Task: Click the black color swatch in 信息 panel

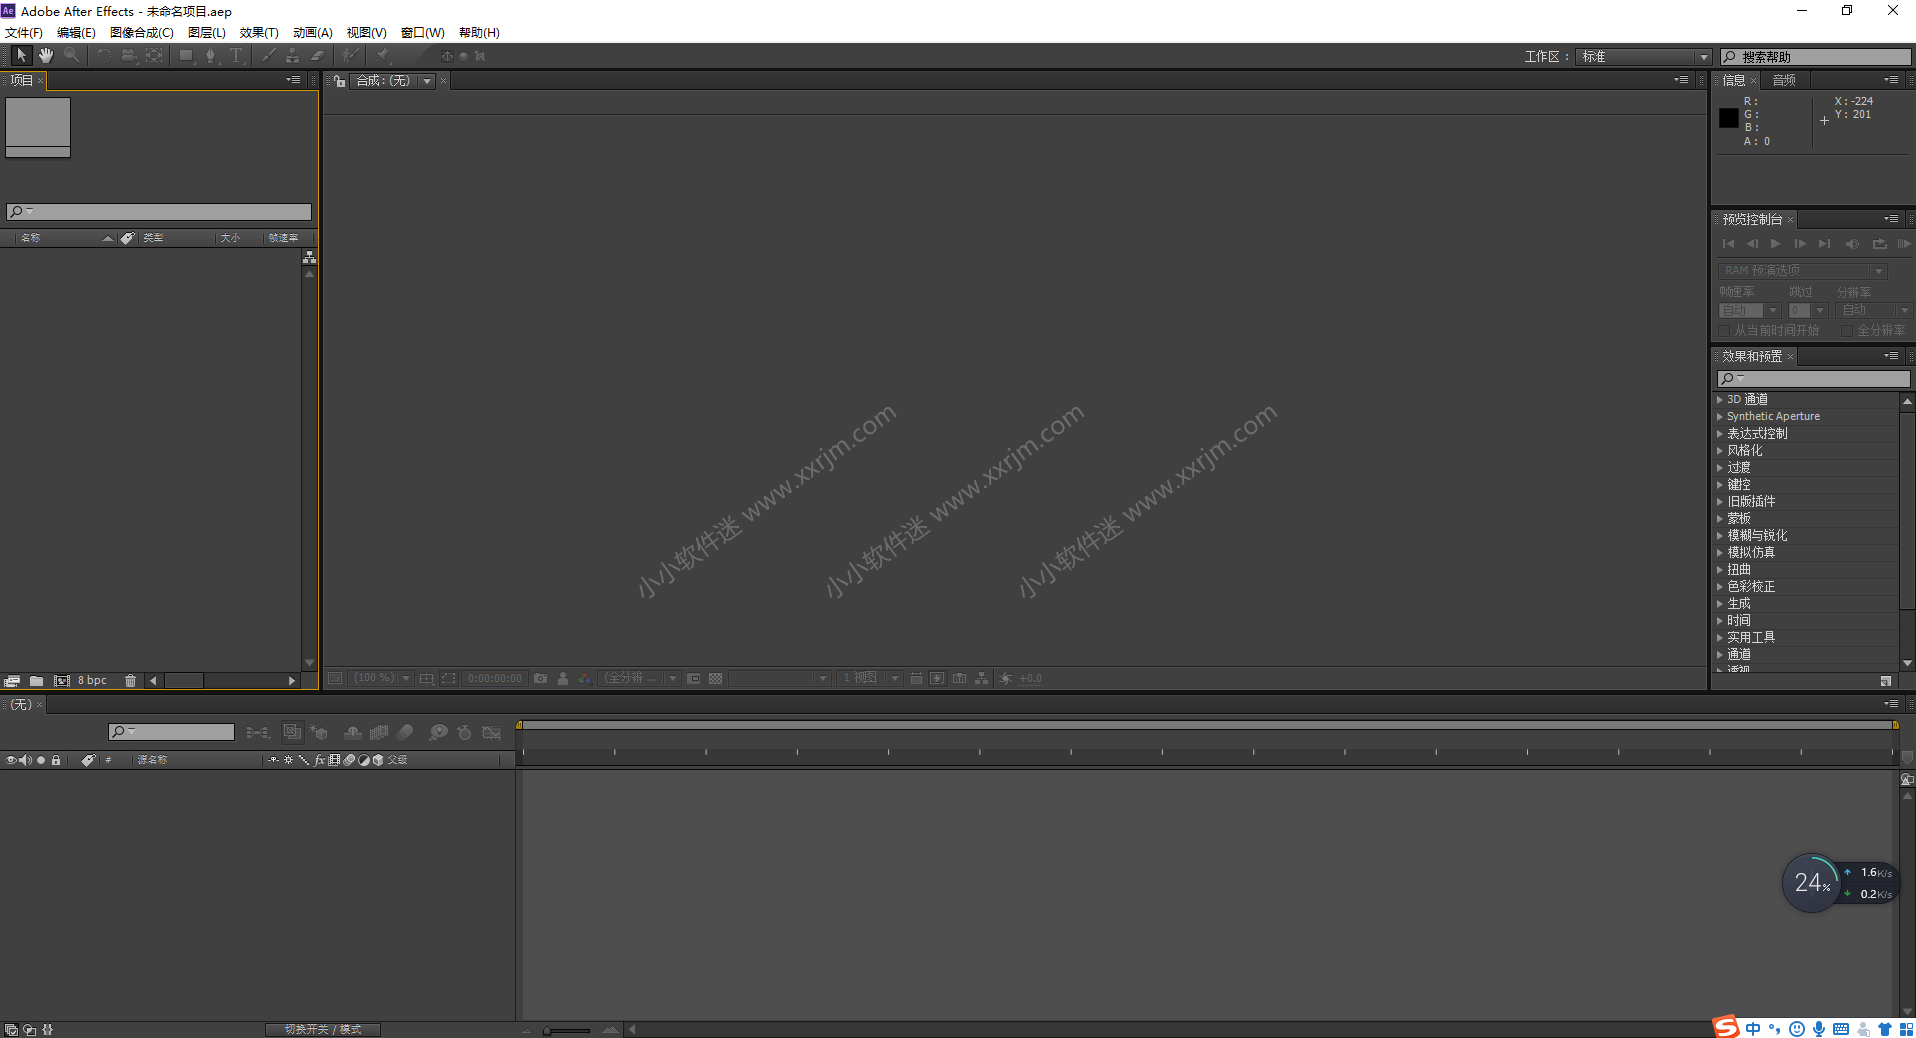Action: pos(1729,117)
